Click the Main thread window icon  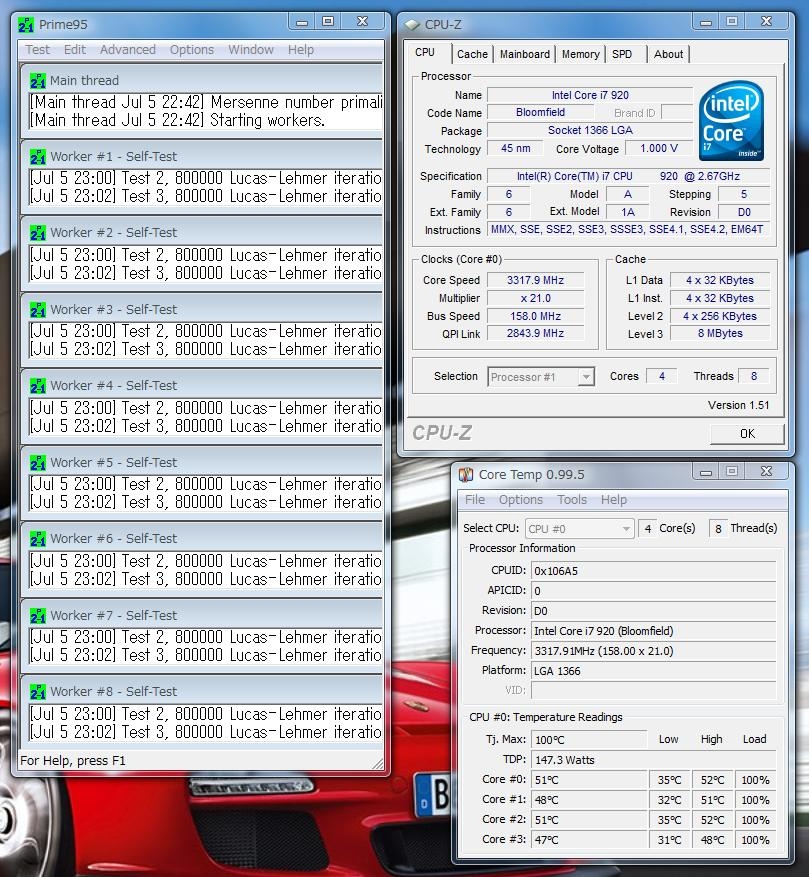[x=38, y=81]
